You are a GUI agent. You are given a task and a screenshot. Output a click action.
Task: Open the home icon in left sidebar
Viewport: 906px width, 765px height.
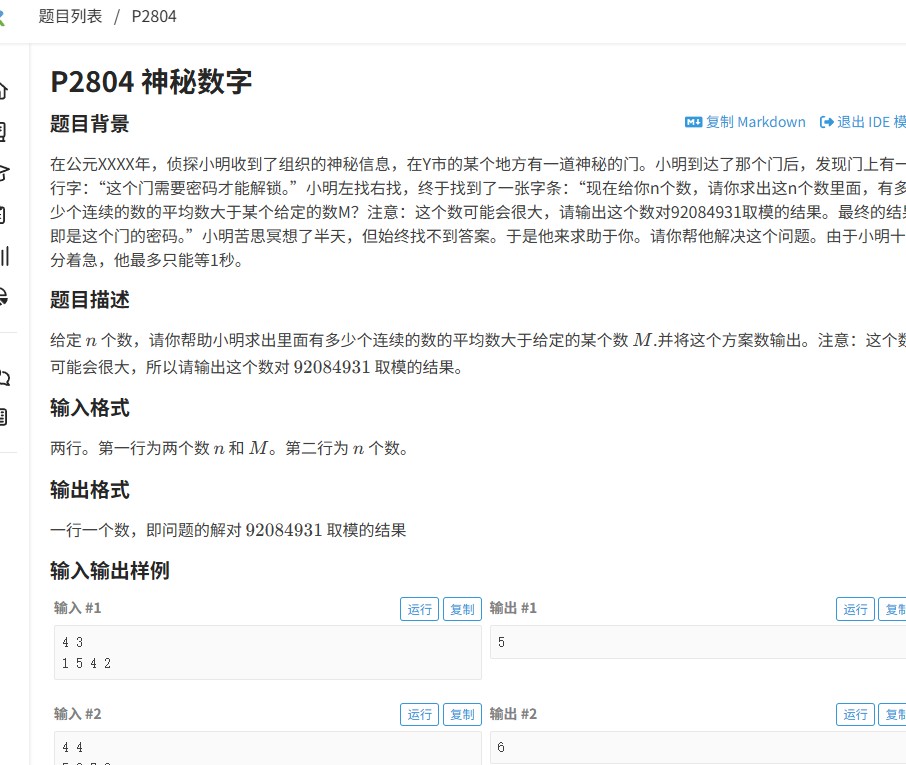pos(3,91)
